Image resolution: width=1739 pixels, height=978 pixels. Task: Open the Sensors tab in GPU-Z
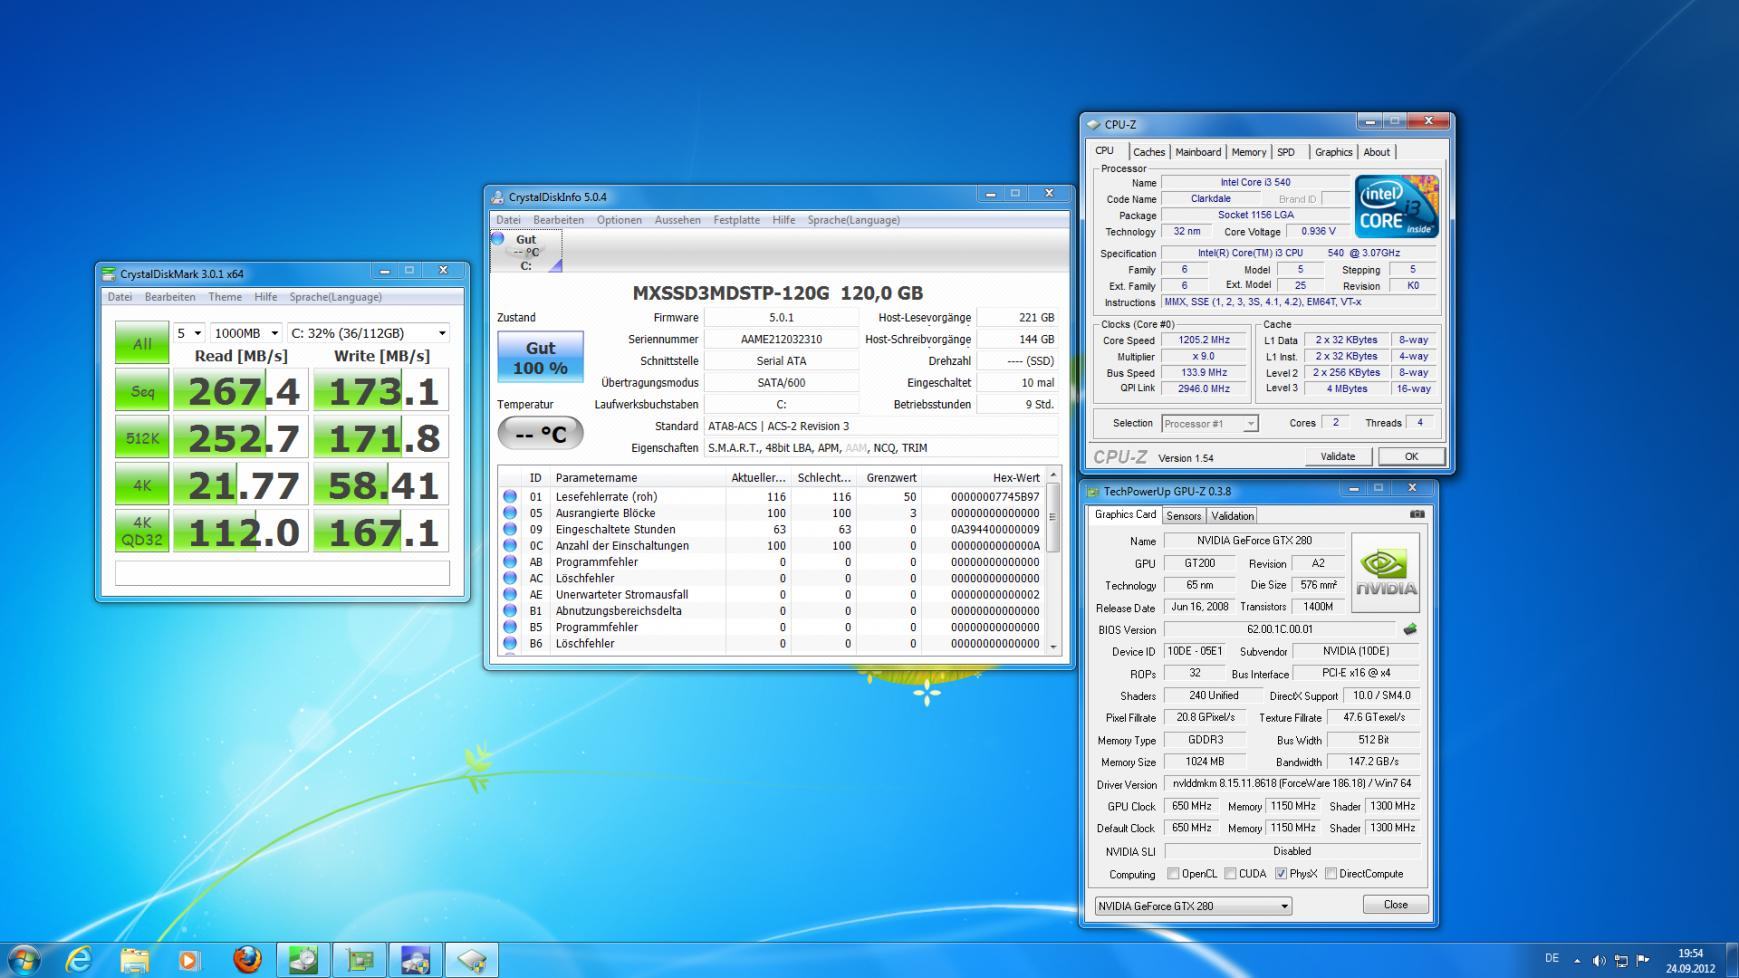pos(1183,516)
